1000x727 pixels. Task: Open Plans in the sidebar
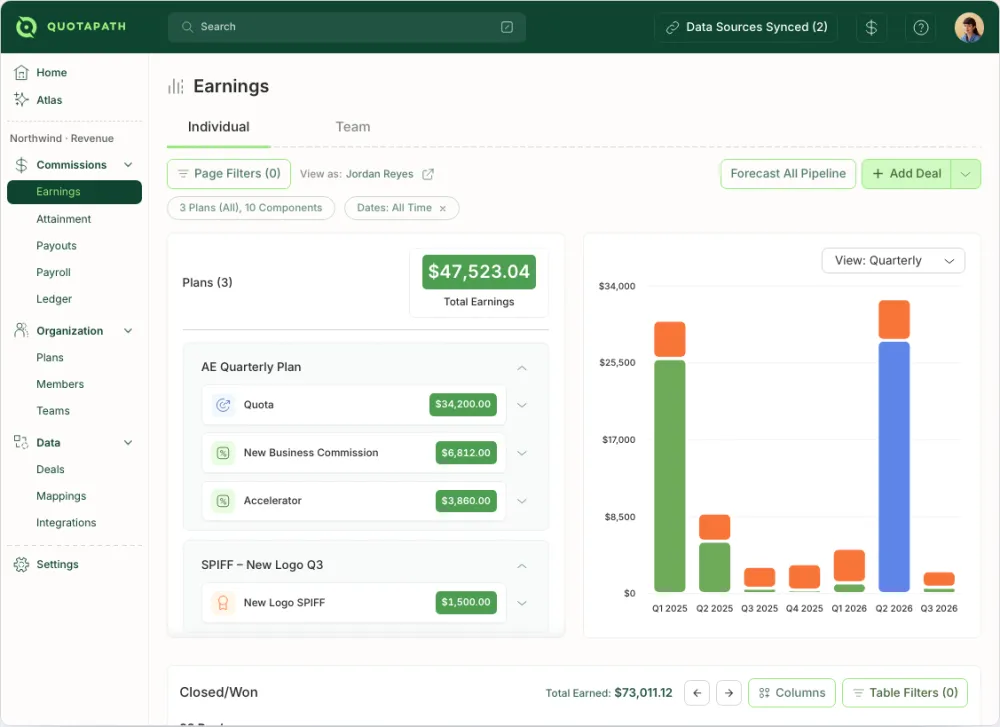click(x=50, y=358)
